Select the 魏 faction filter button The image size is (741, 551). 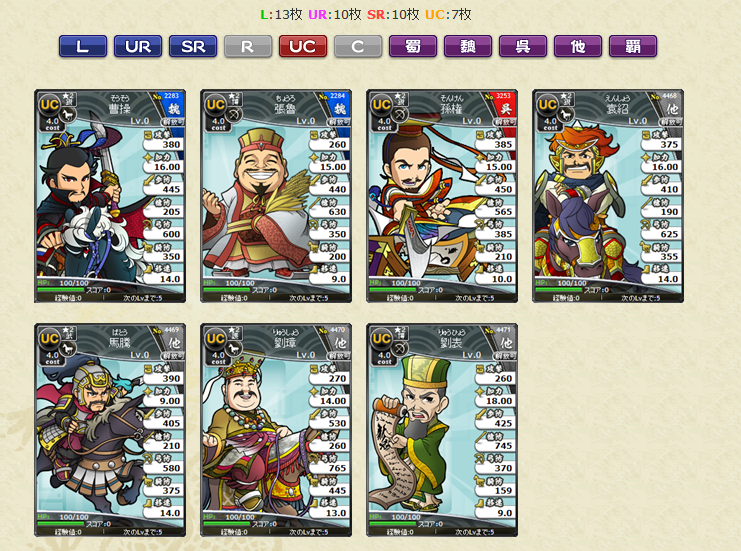coord(468,46)
